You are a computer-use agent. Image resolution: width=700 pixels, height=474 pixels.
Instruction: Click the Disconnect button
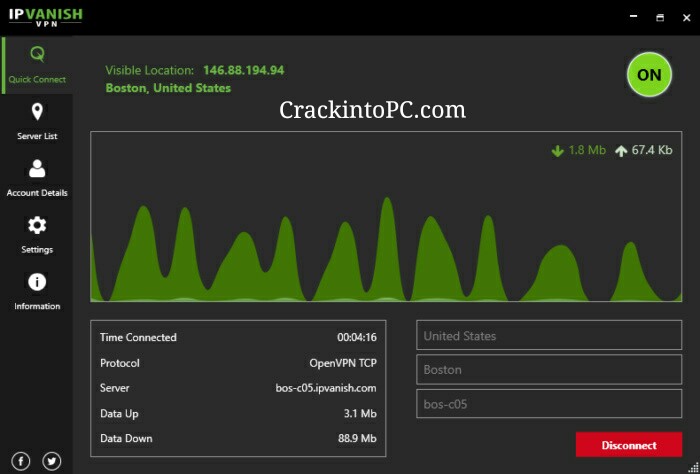tap(629, 445)
